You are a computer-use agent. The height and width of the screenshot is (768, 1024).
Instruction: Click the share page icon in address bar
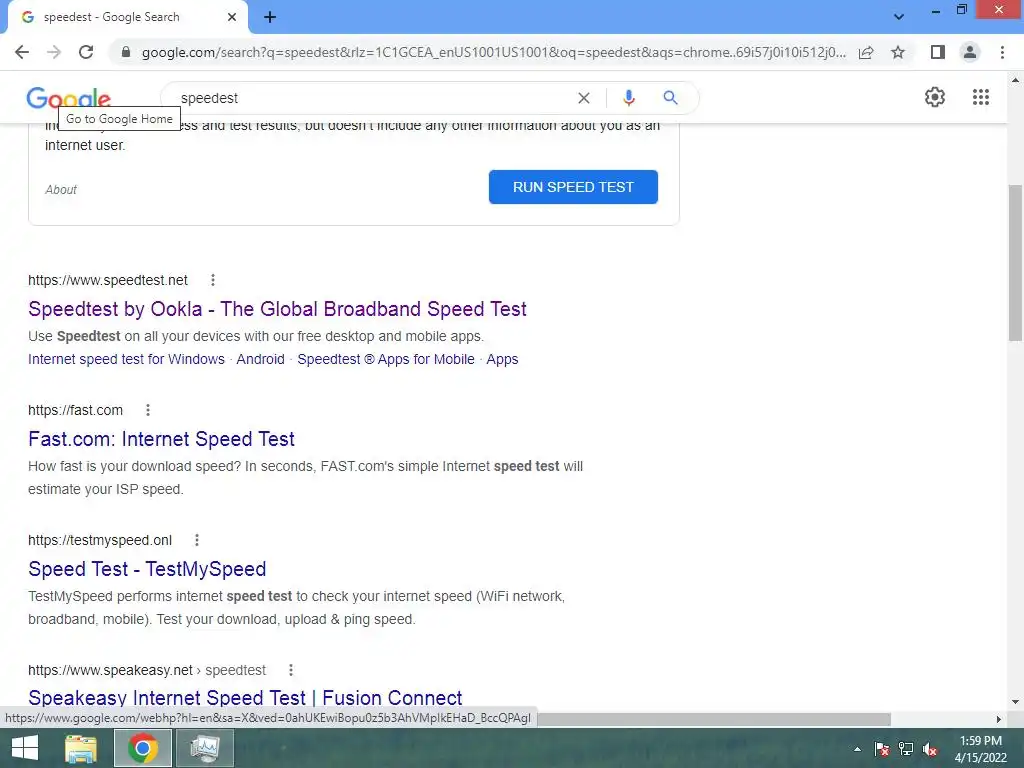(x=866, y=52)
